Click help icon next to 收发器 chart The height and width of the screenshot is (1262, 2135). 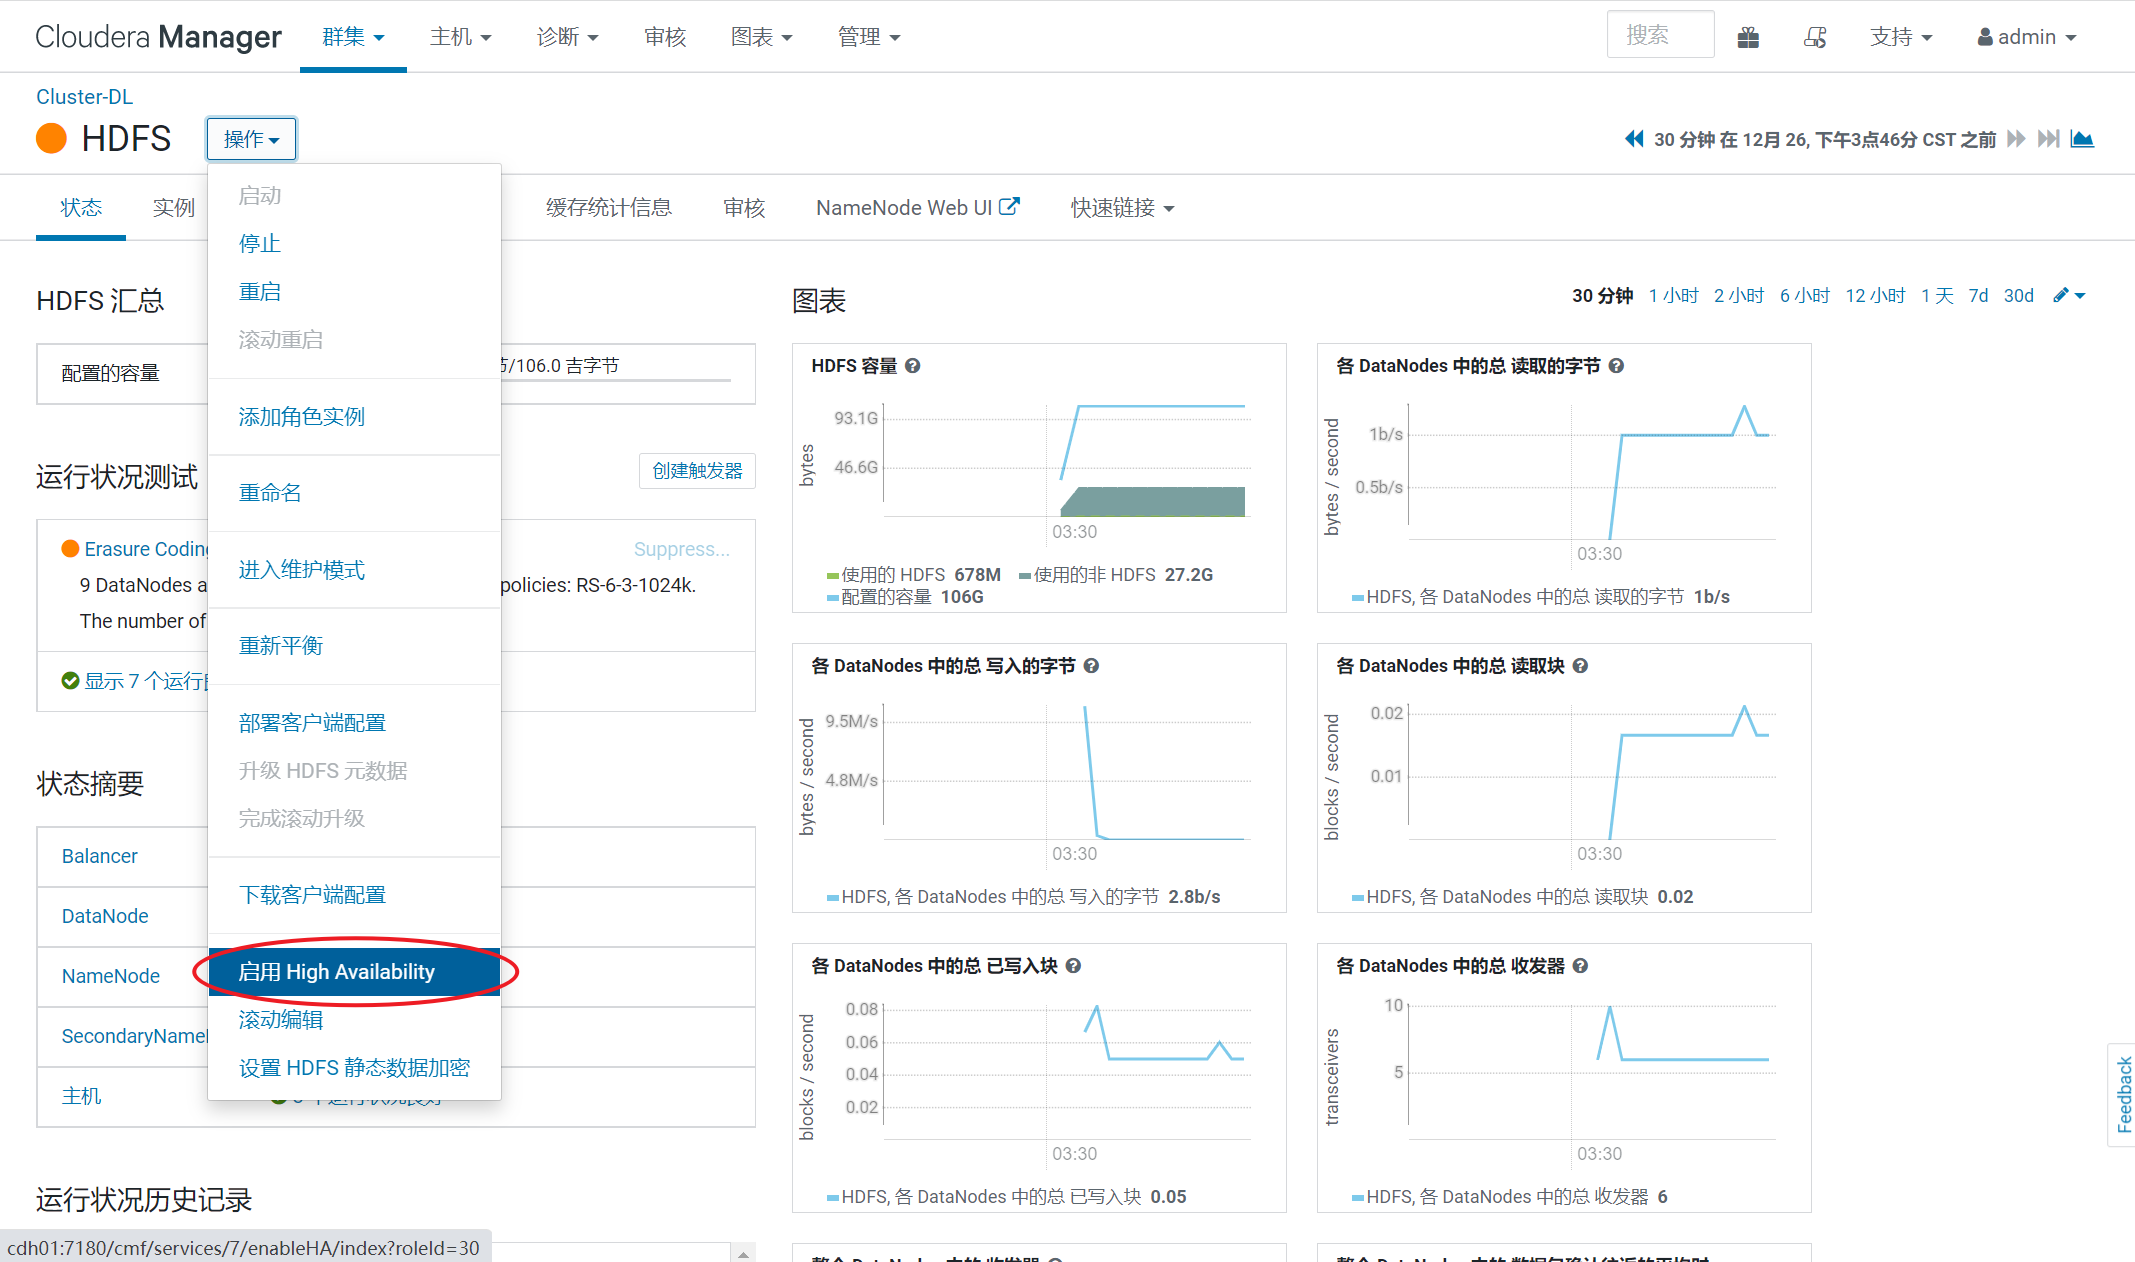click(x=1580, y=966)
